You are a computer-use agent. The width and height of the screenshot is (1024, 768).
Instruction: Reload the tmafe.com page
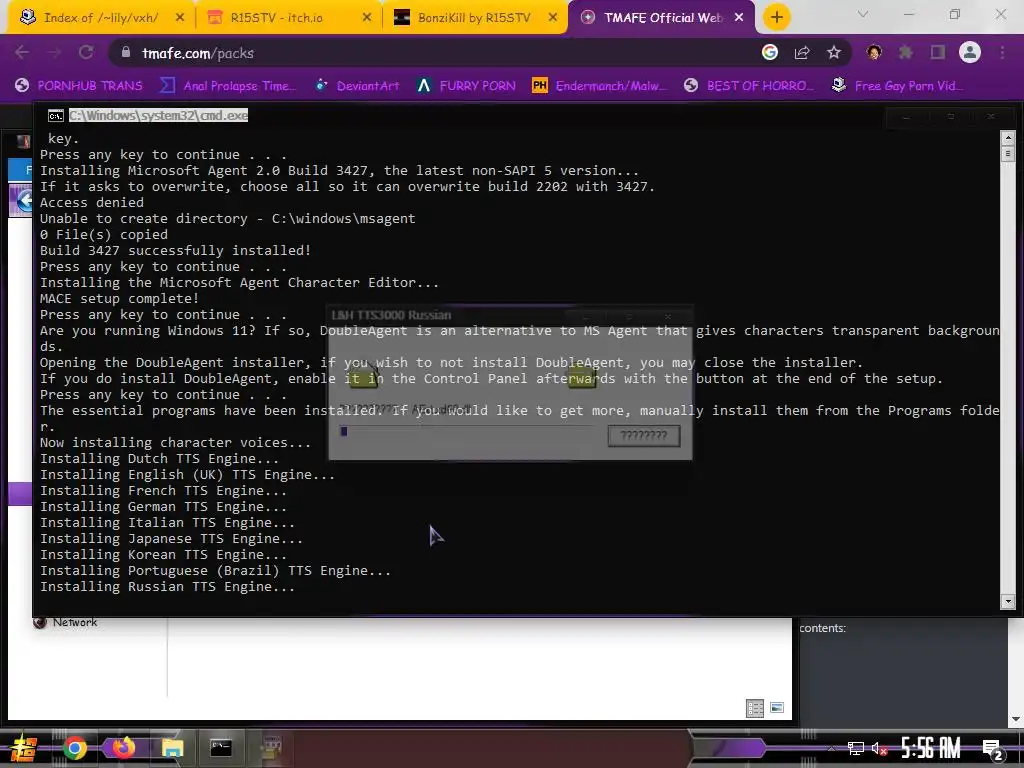(86, 53)
